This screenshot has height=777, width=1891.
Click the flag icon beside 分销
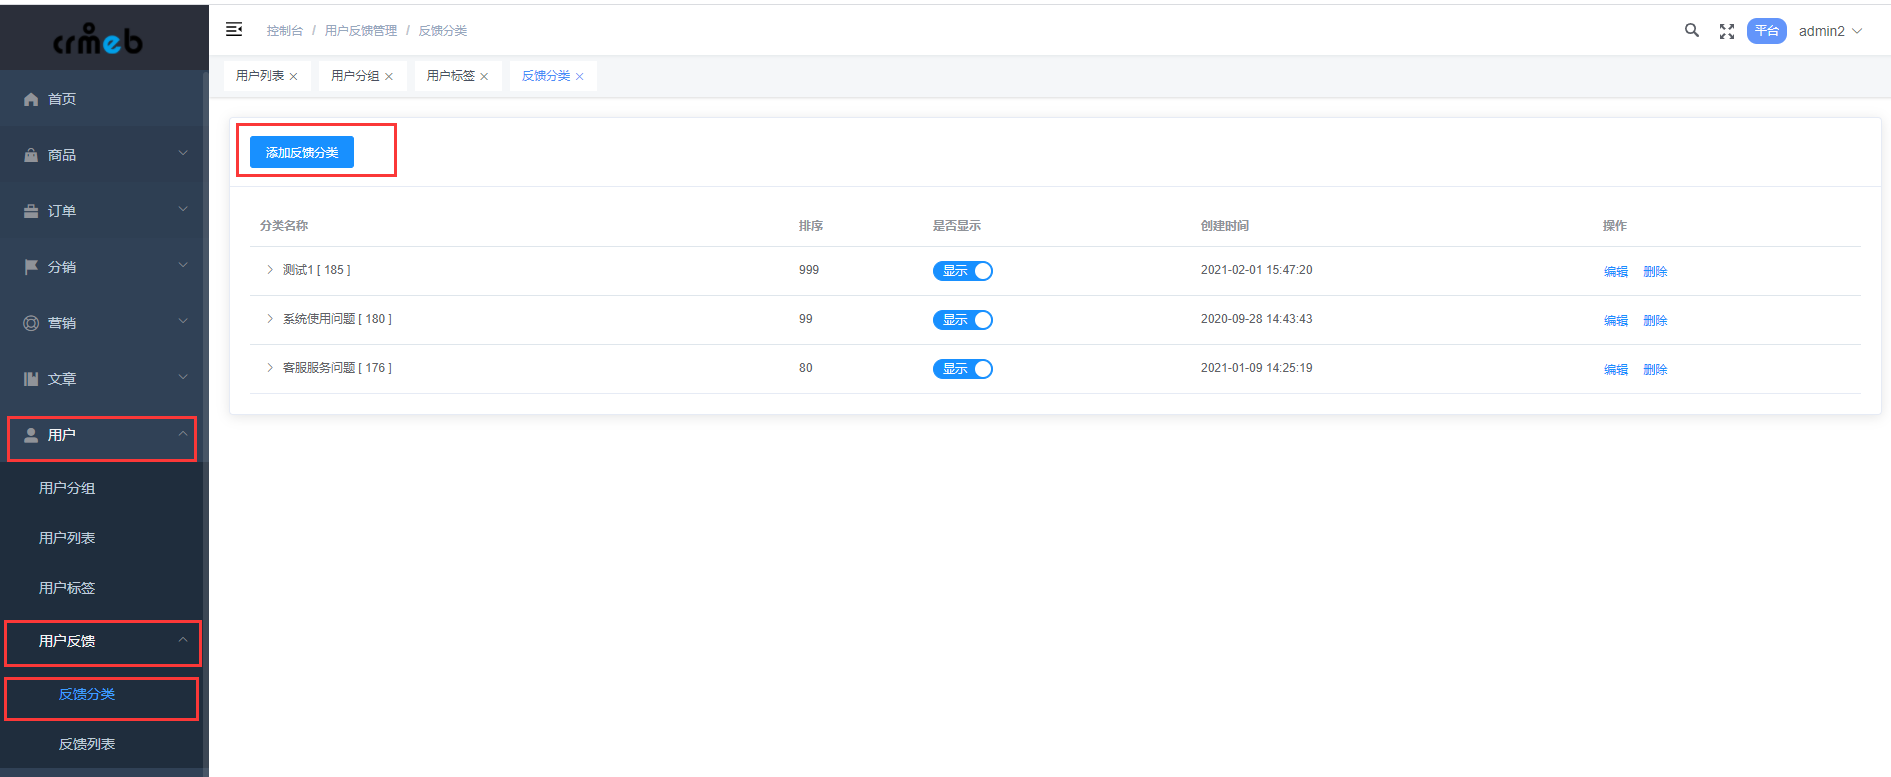pyautogui.click(x=31, y=267)
